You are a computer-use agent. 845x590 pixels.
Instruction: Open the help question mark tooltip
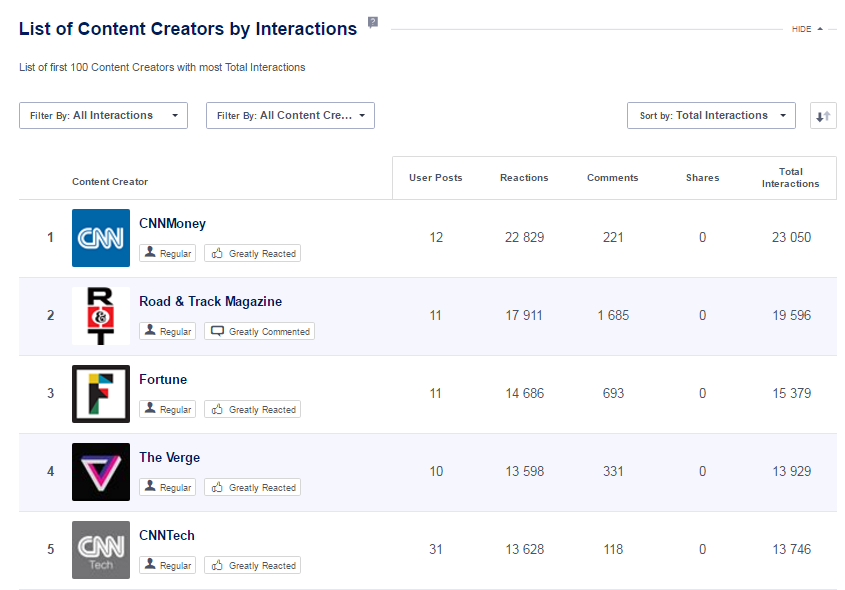tap(372, 22)
